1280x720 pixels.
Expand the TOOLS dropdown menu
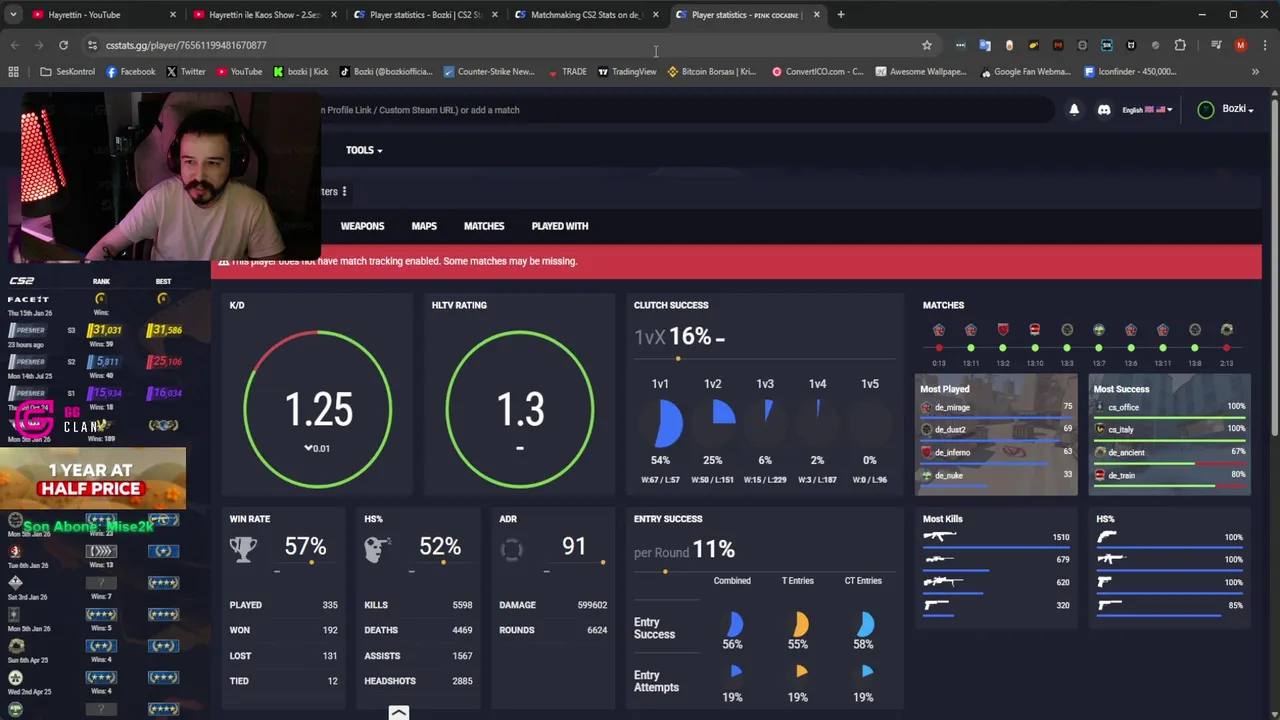[364, 150]
